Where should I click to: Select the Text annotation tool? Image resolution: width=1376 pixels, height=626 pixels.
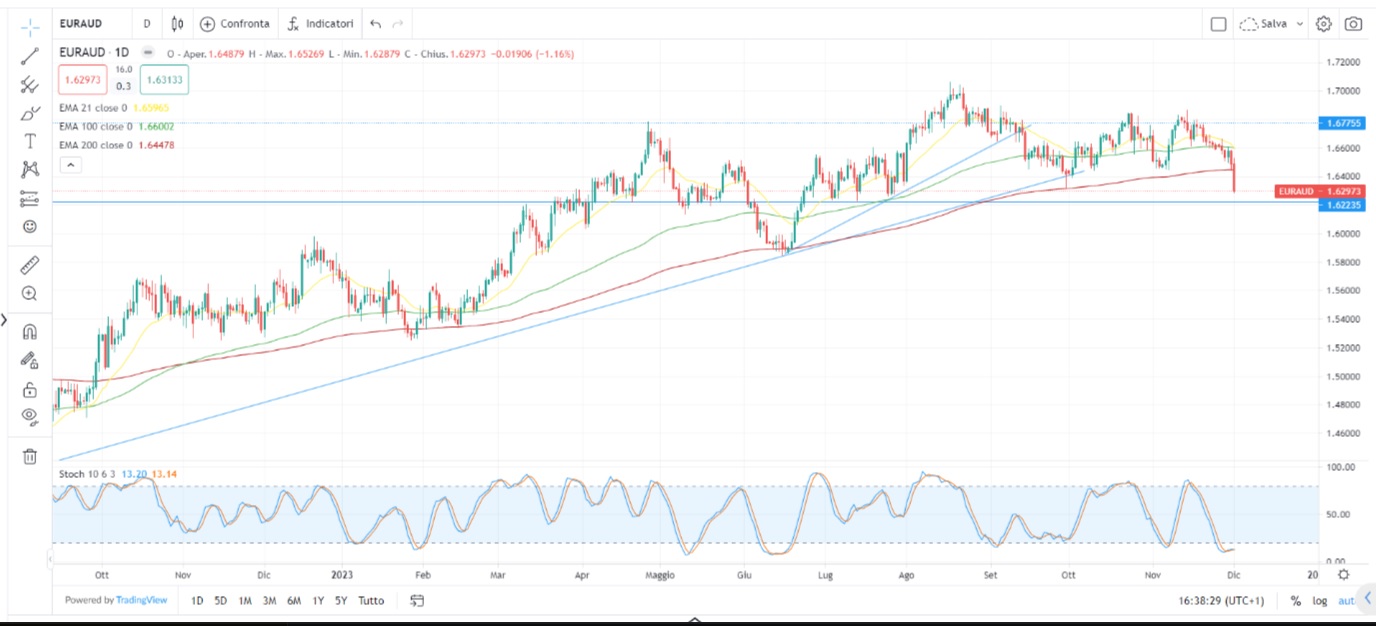pos(30,141)
